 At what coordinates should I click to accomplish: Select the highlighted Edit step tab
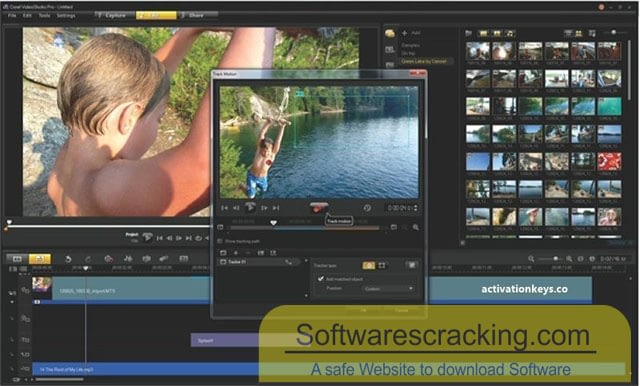[156, 15]
